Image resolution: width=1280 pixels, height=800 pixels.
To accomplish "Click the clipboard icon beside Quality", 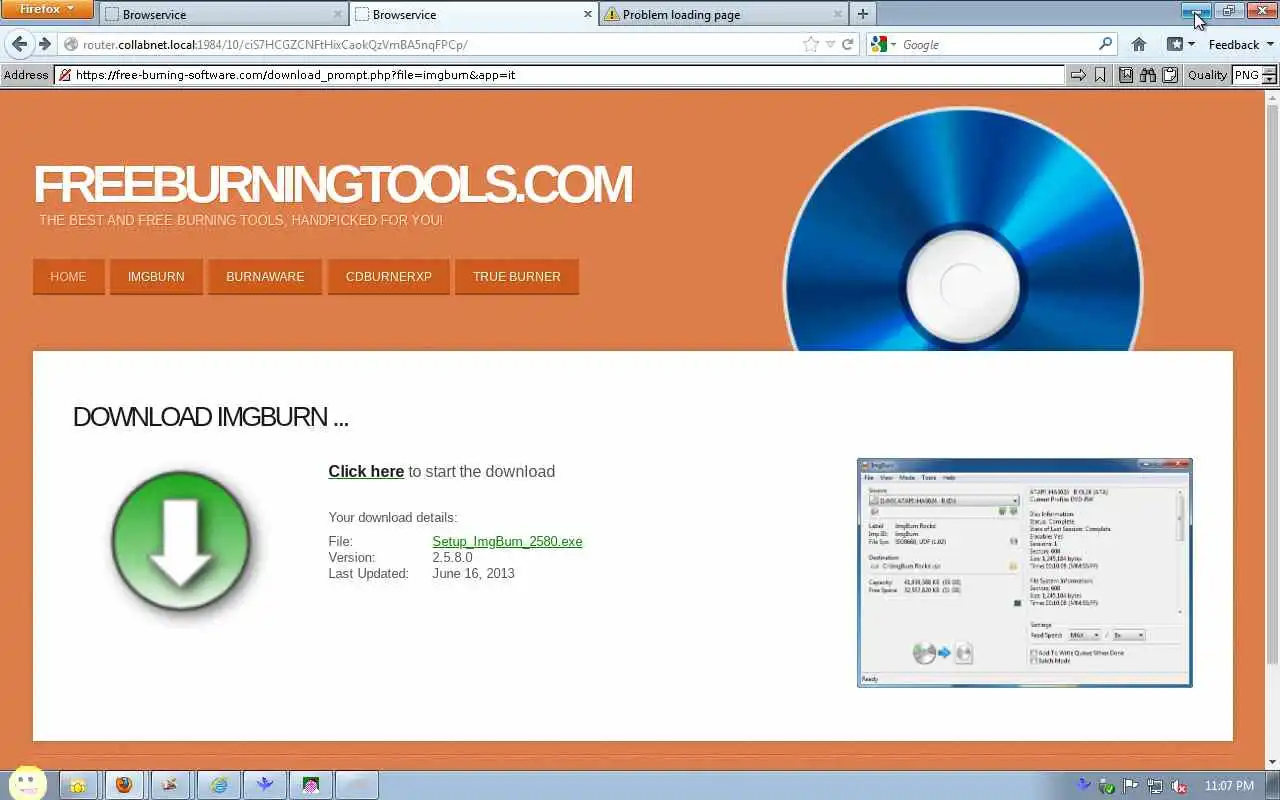I will point(1170,75).
